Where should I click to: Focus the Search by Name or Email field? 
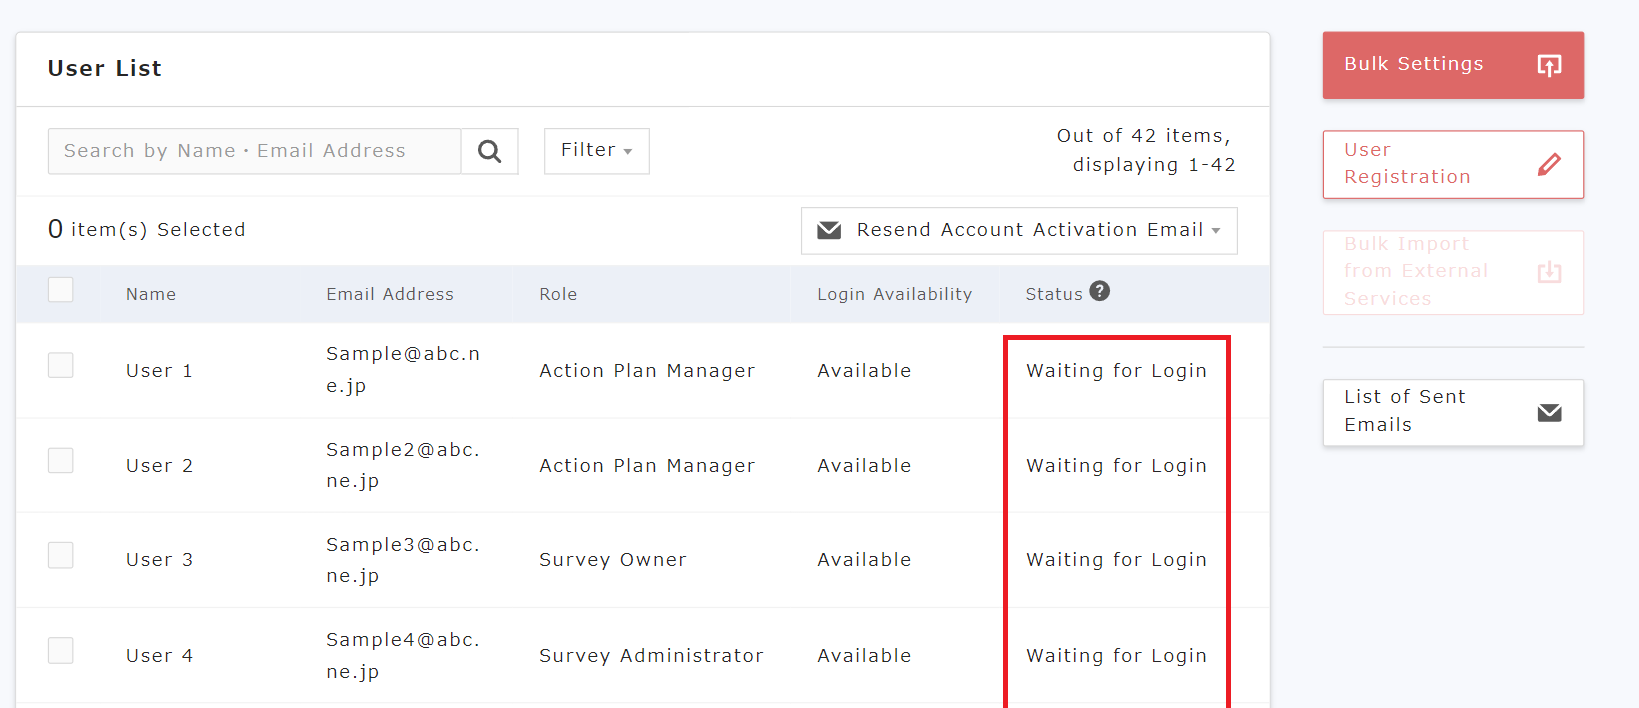pyautogui.click(x=254, y=151)
